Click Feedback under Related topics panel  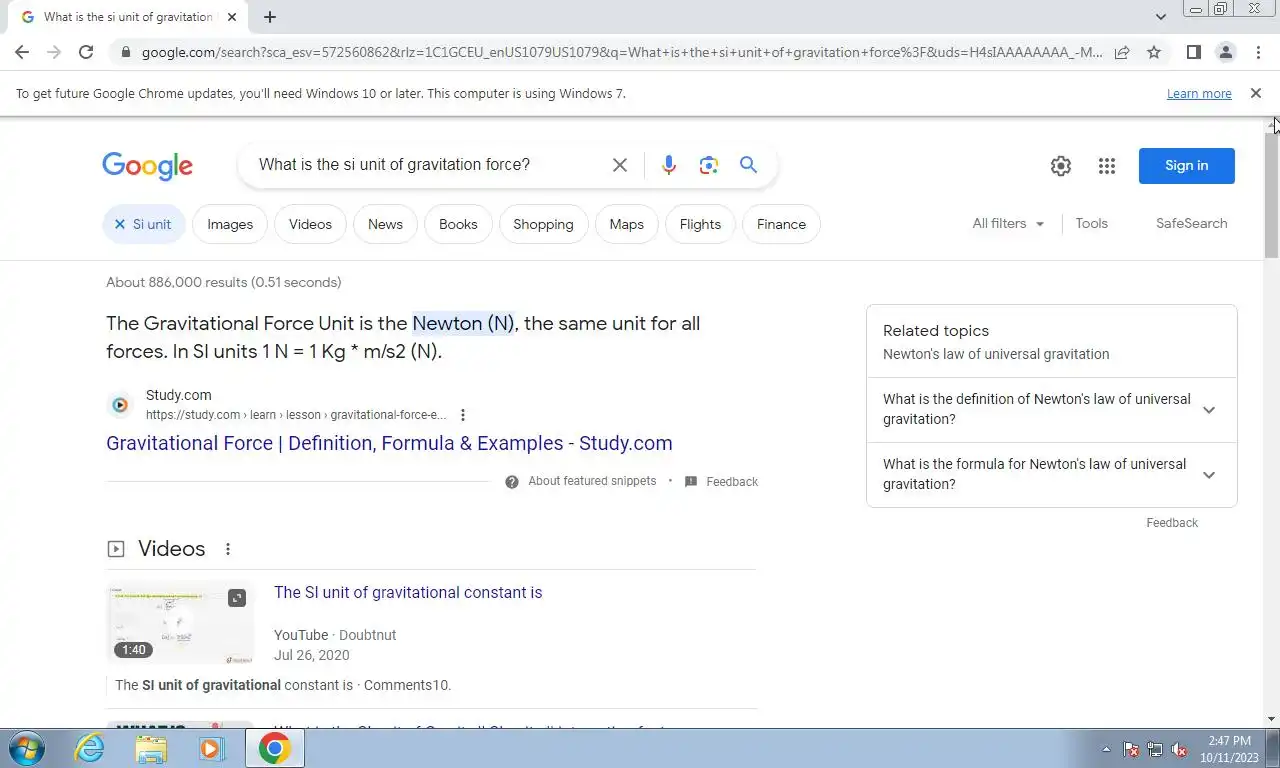[1172, 523]
